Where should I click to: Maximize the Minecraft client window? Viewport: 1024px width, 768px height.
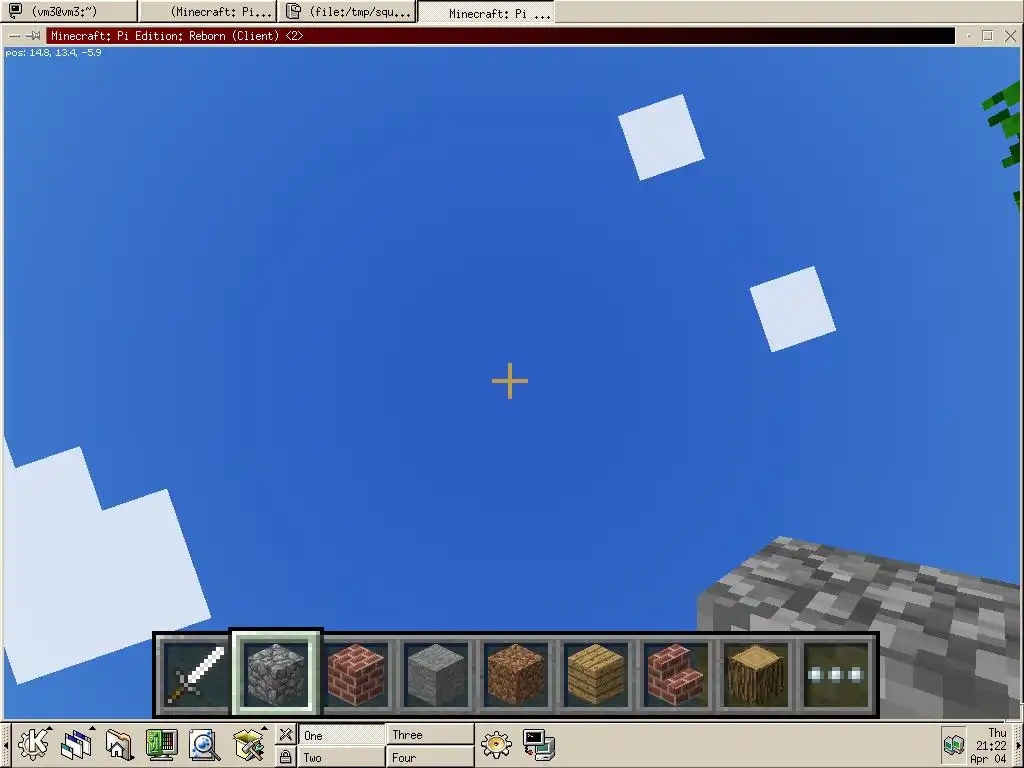pyautogui.click(x=987, y=36)
